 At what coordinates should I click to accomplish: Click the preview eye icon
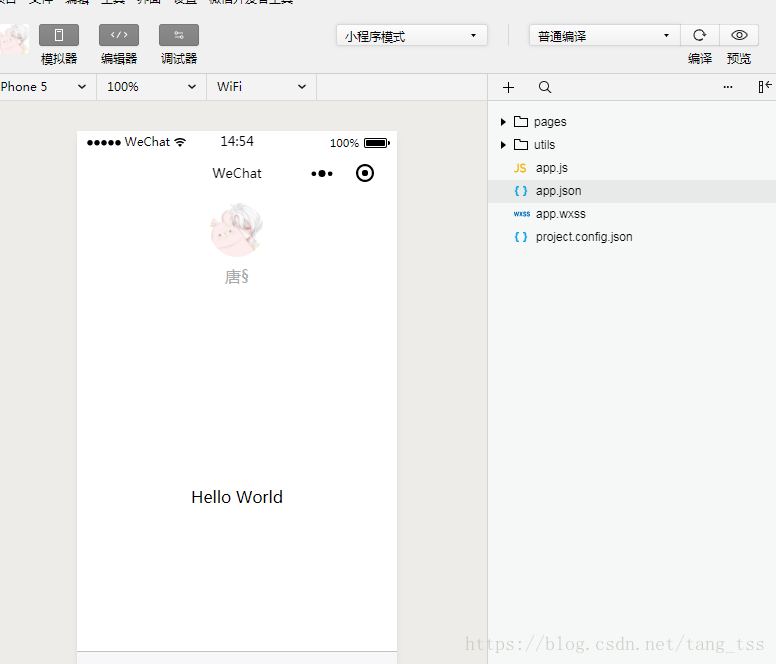739,35
